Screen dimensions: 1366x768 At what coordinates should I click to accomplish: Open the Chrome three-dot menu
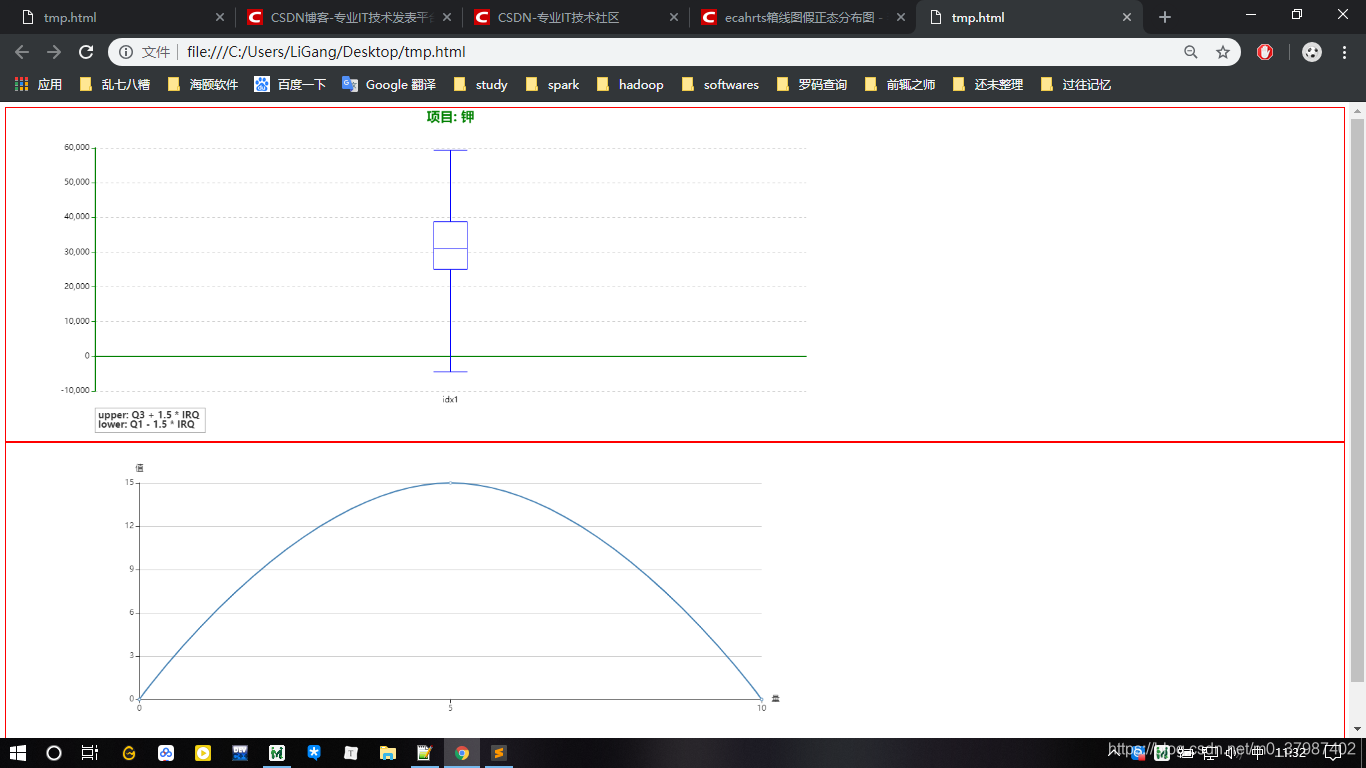click(1345, 52)
